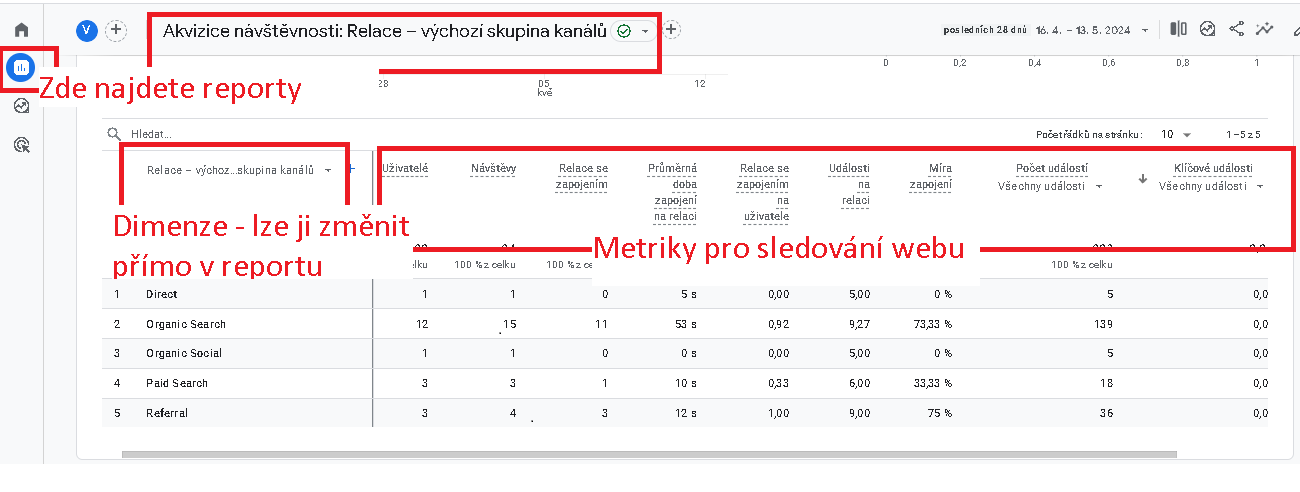
Task: Open the rows per page dropdown
Action: (1176, 133)
